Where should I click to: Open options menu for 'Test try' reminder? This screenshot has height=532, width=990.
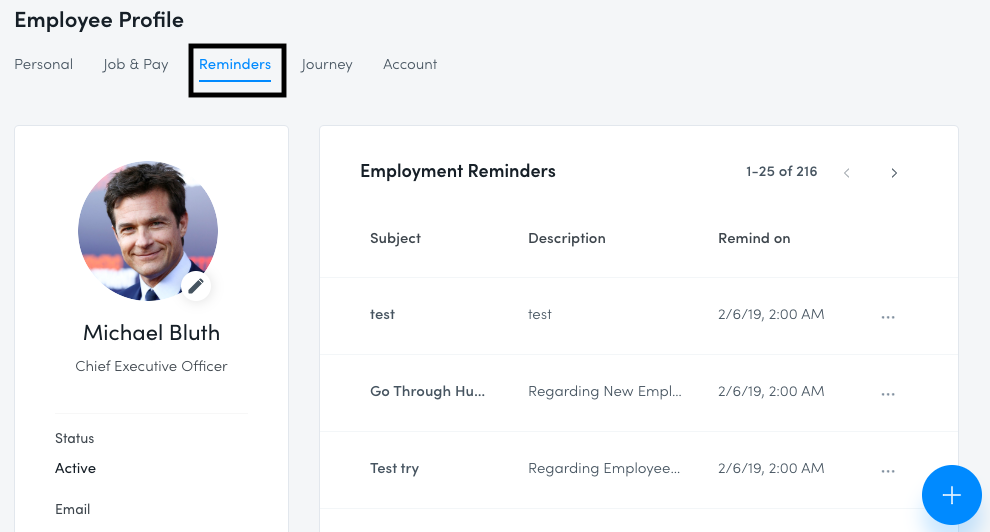click(888, 470)
